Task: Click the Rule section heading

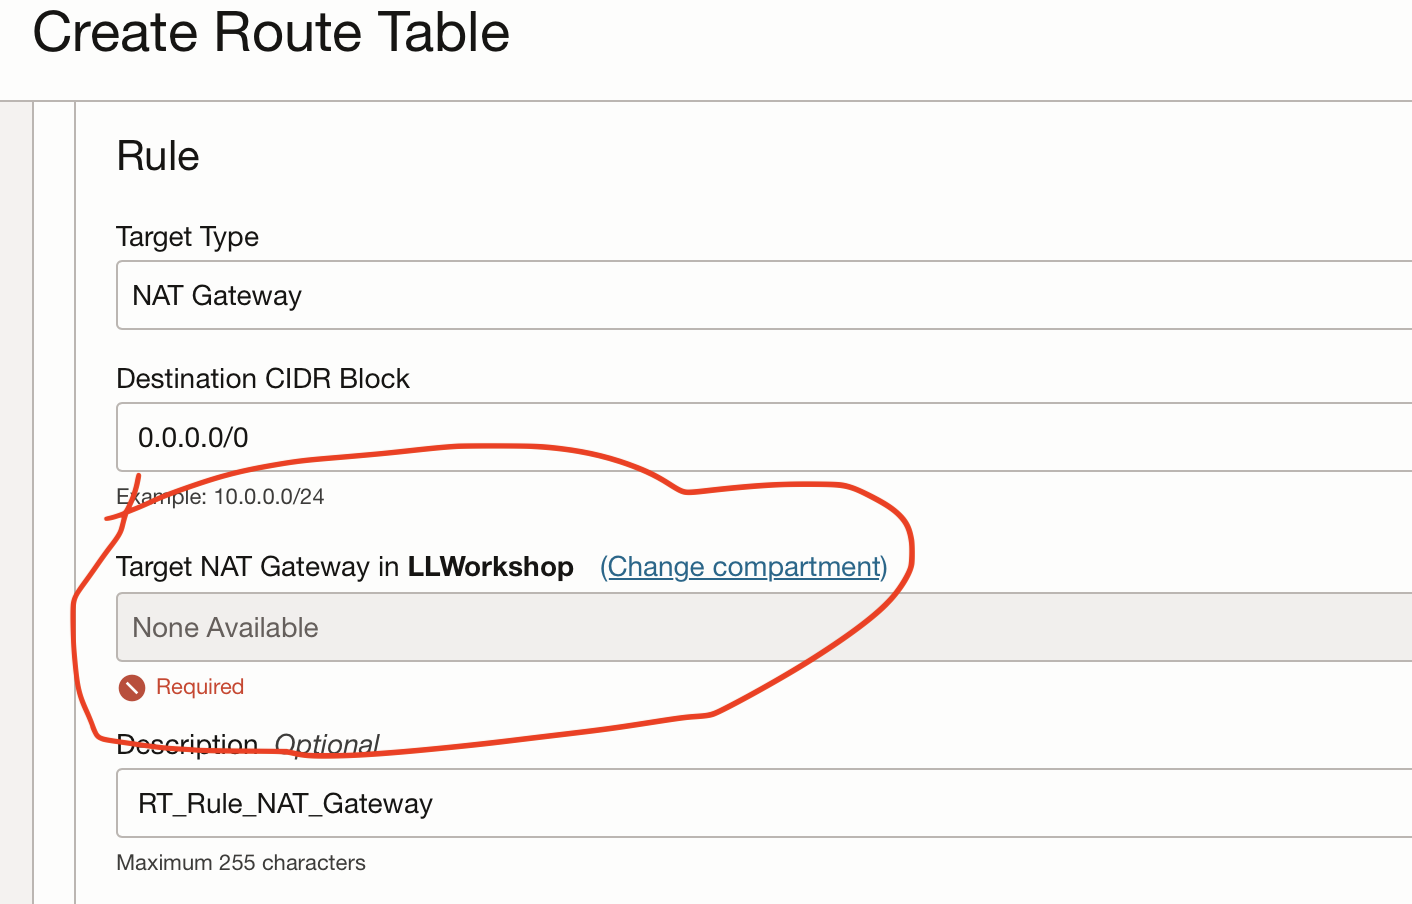Action: [158, 155]
